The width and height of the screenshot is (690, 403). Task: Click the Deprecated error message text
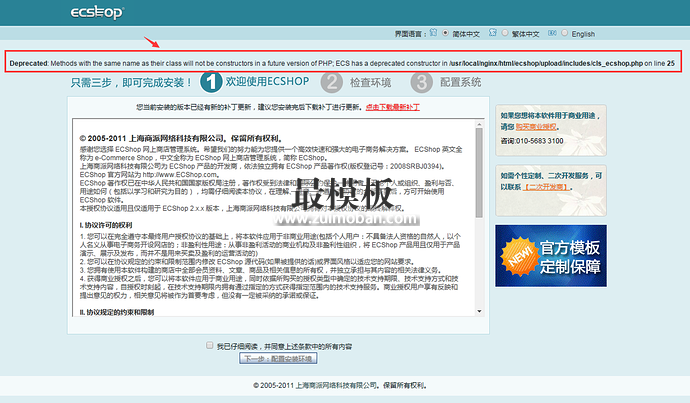[x=342, y=63]
